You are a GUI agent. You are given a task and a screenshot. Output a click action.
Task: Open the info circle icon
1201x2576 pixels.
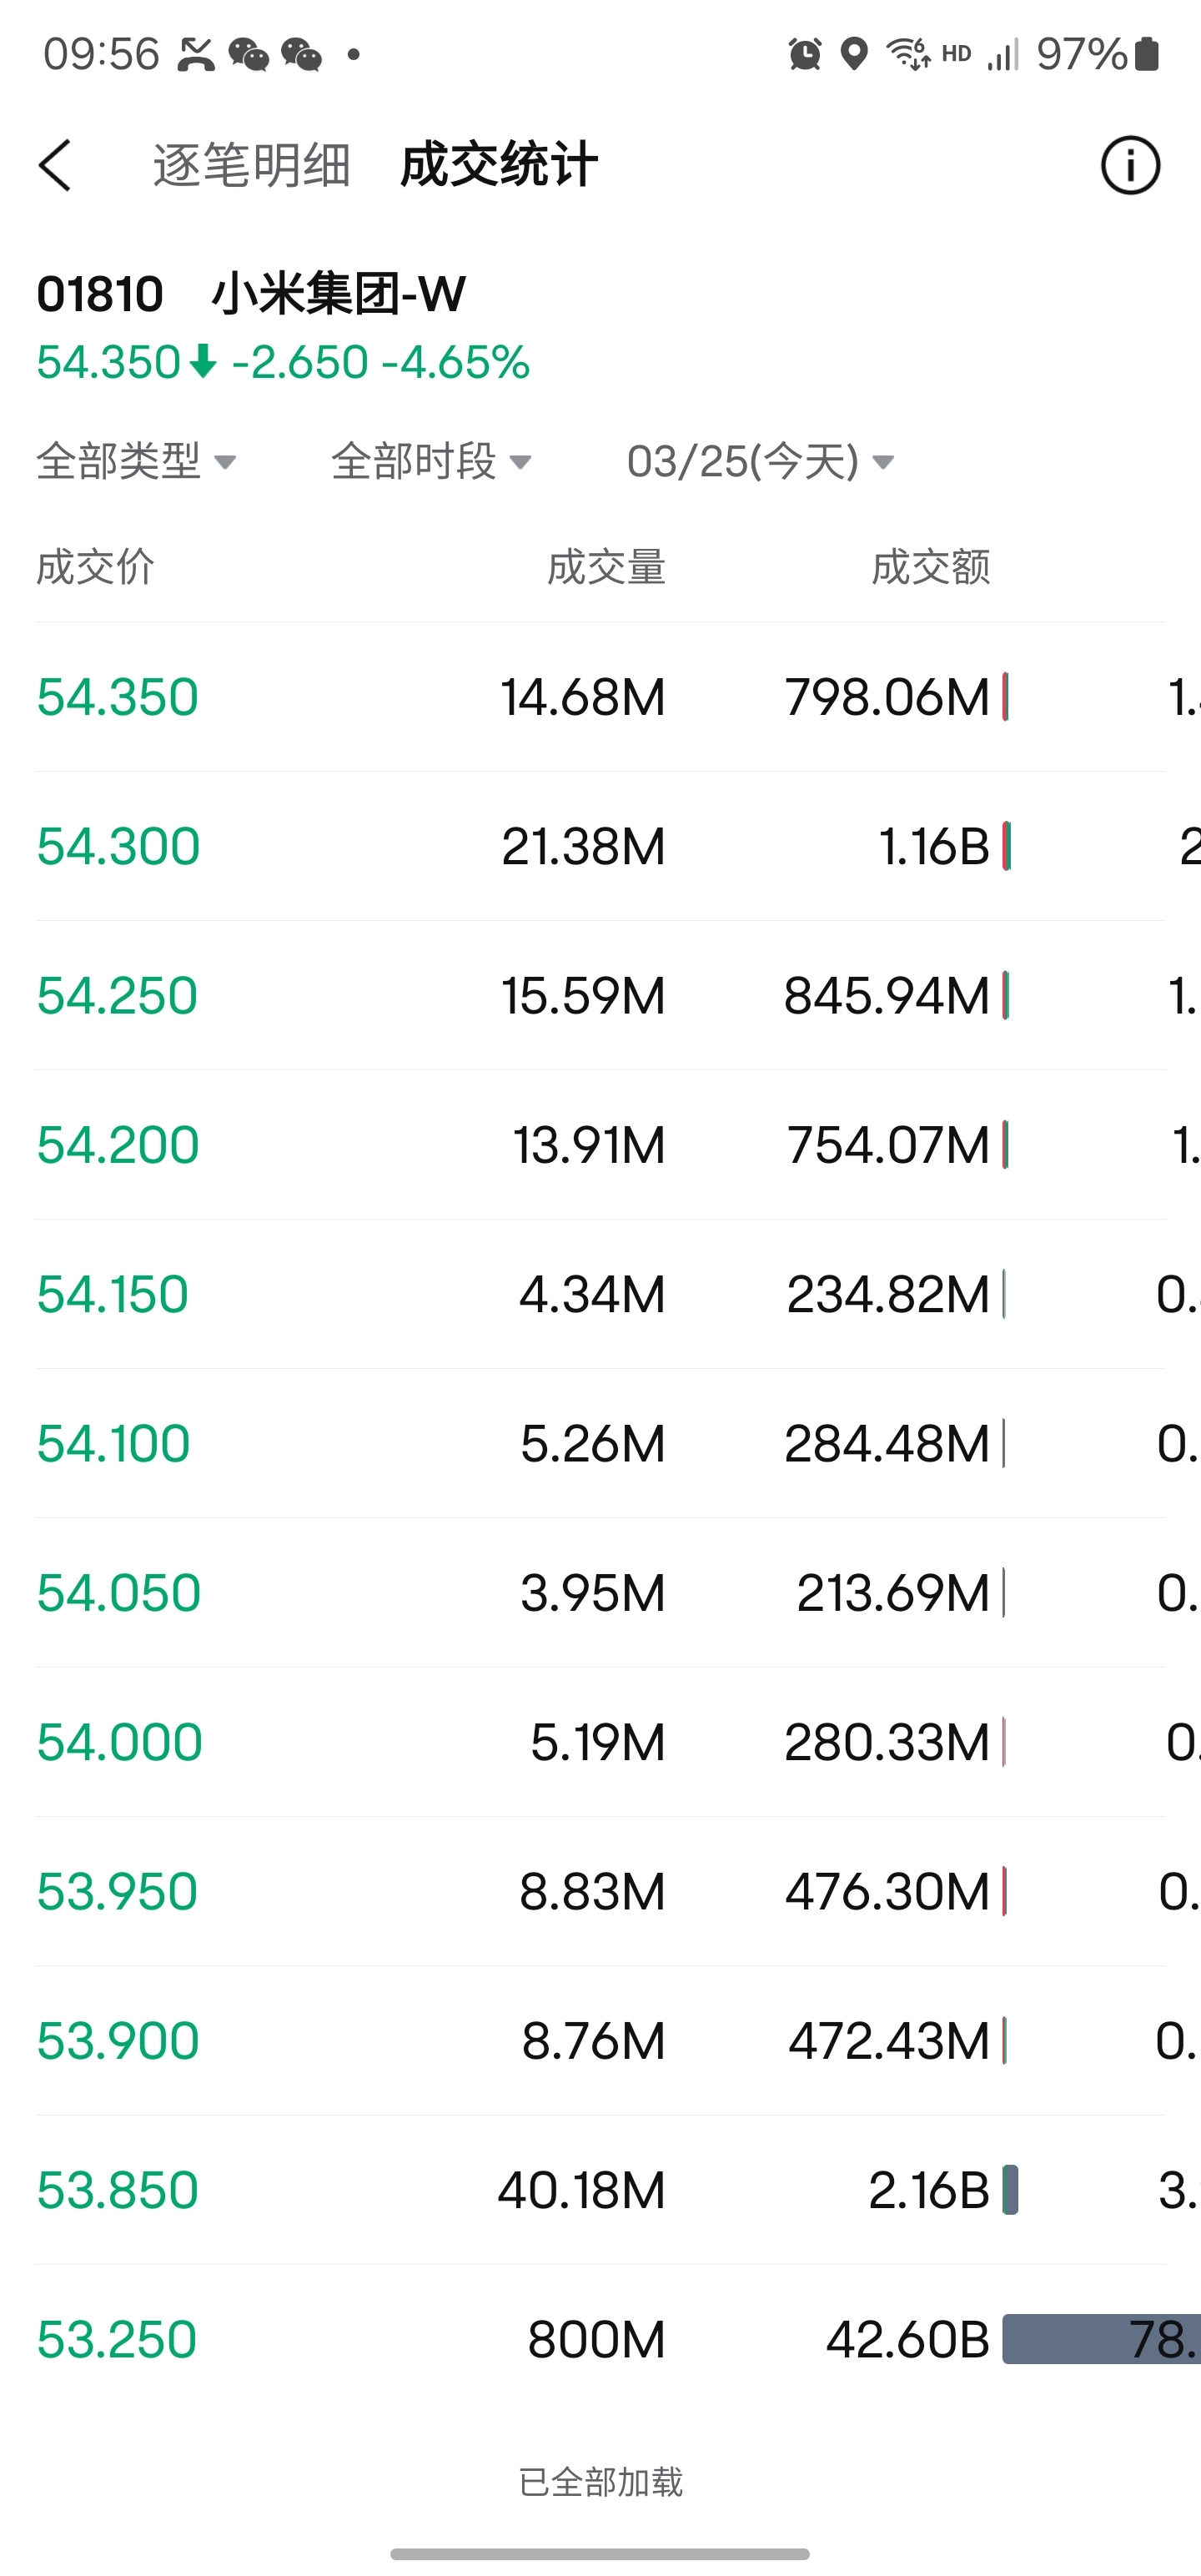click(x=1130, y=165)
